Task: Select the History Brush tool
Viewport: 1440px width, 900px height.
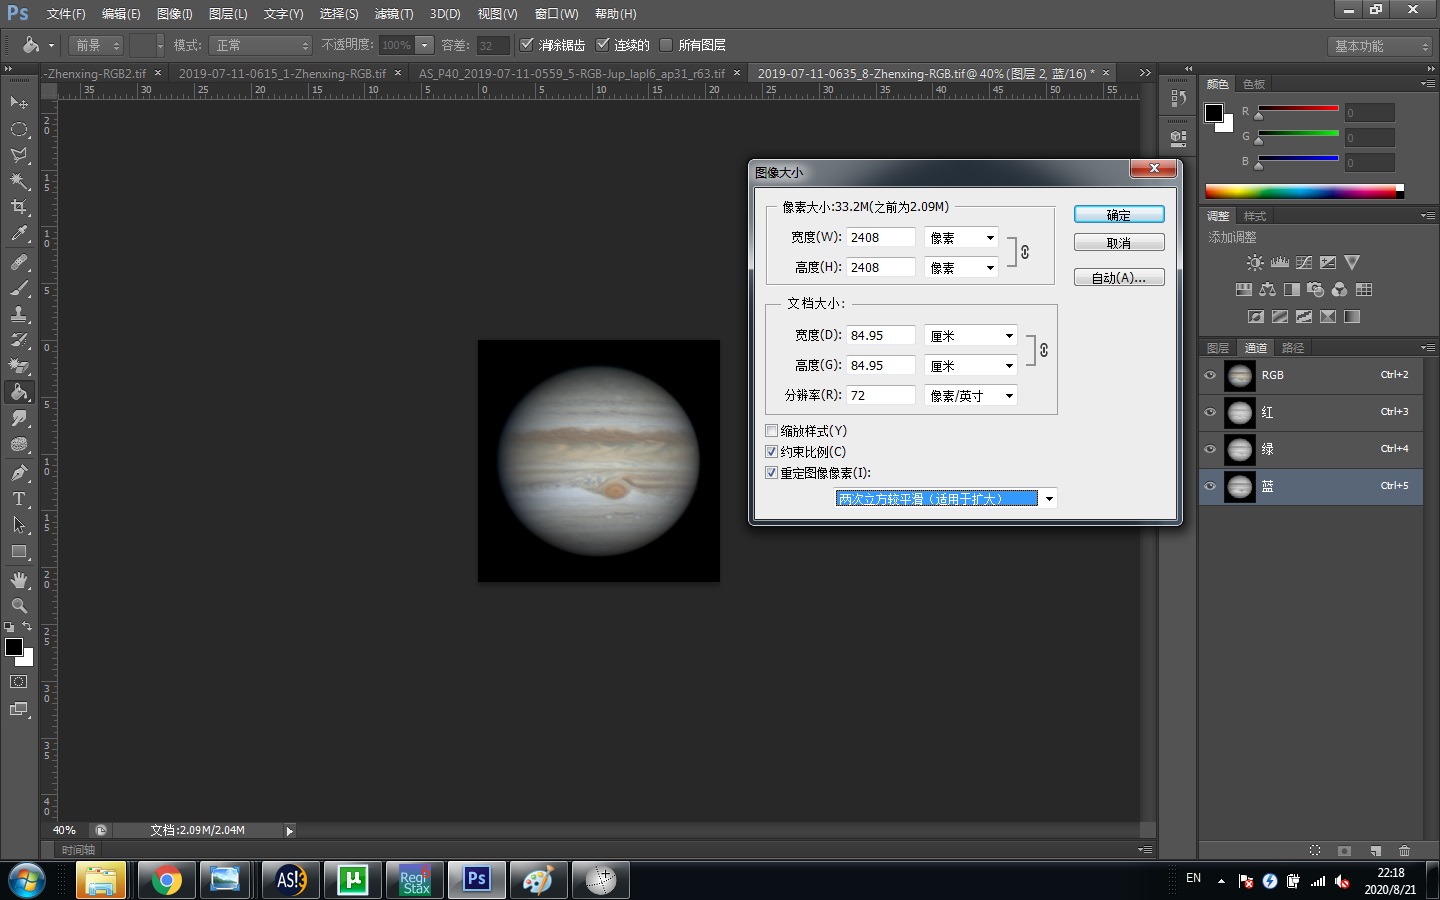Action: point(19,340)
